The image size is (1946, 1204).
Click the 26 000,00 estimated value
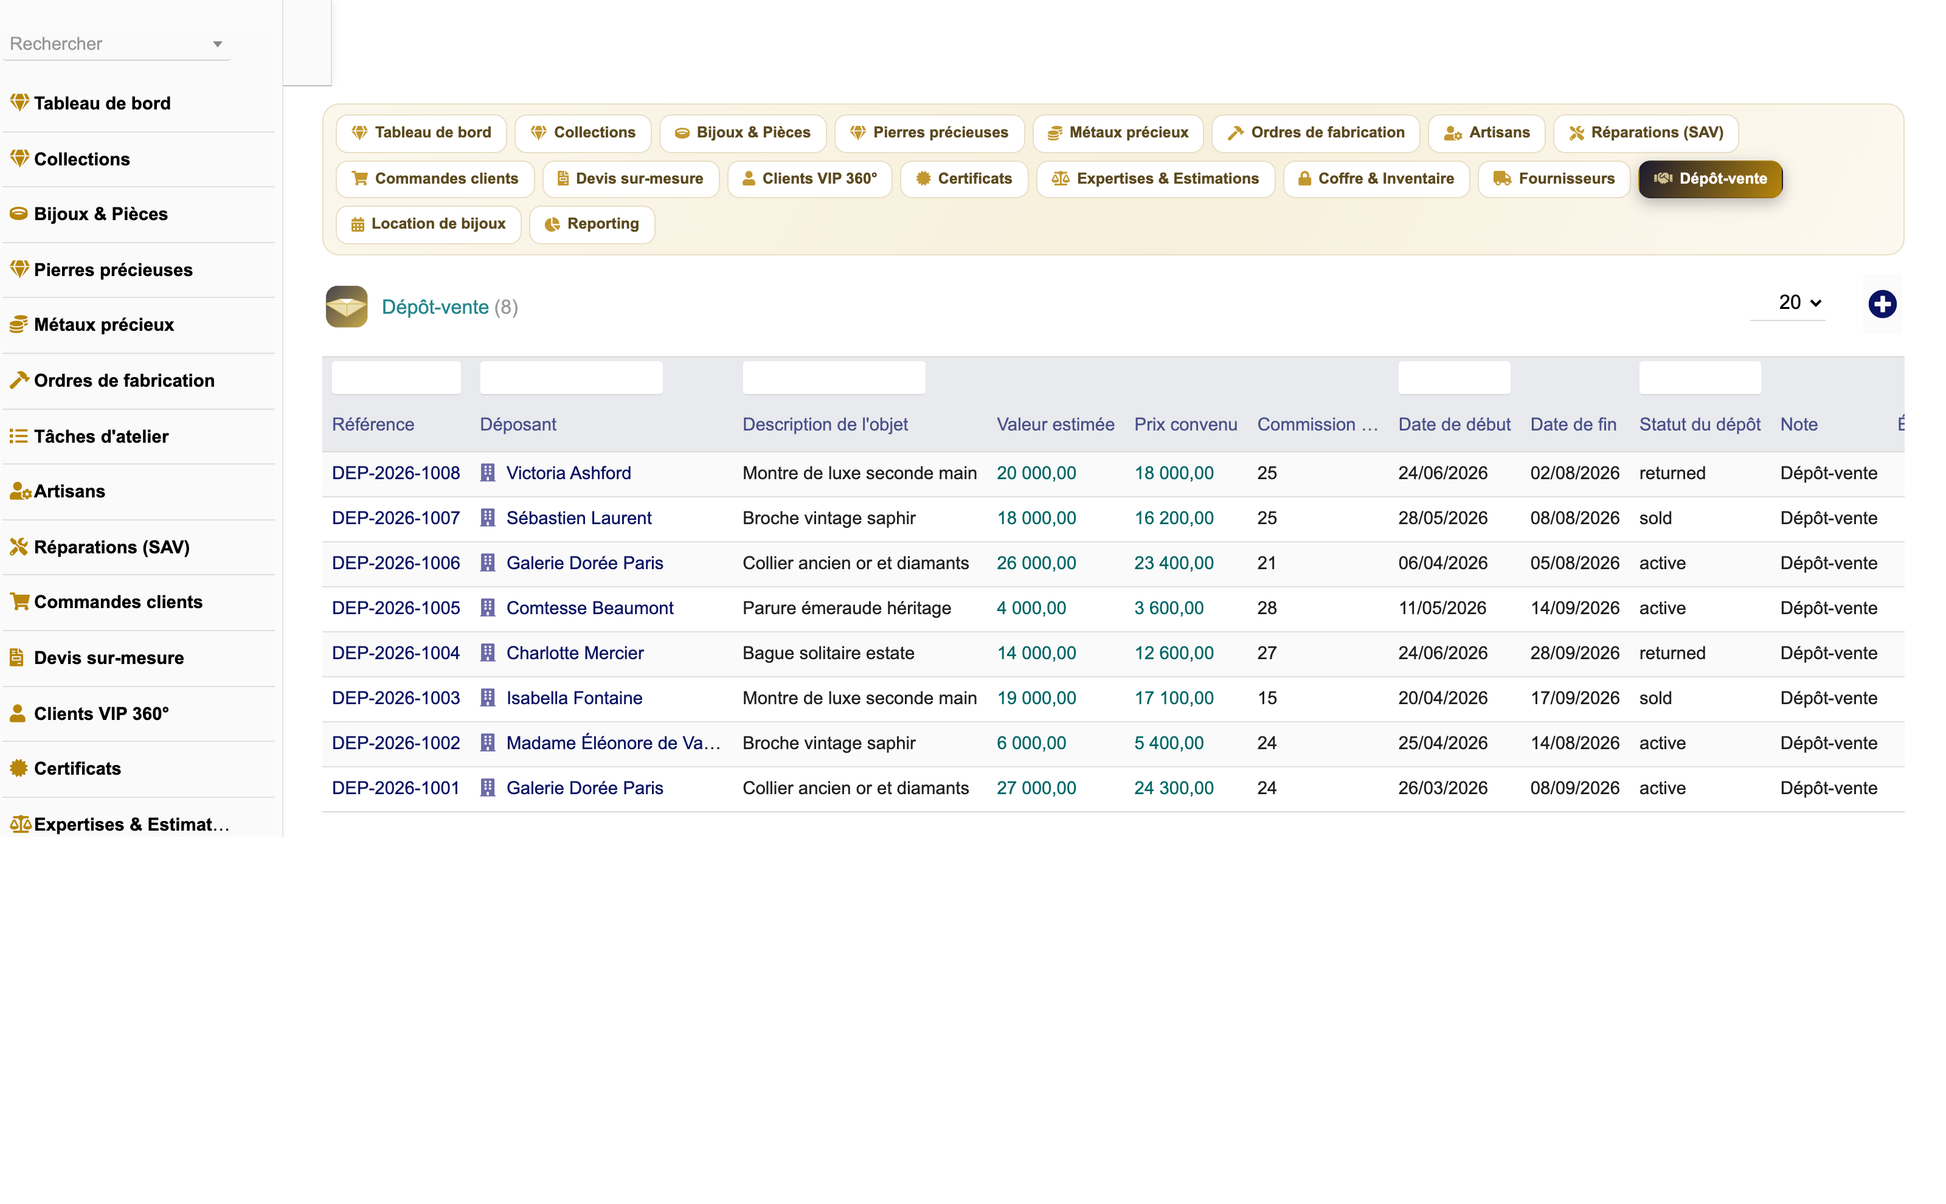1036,563
